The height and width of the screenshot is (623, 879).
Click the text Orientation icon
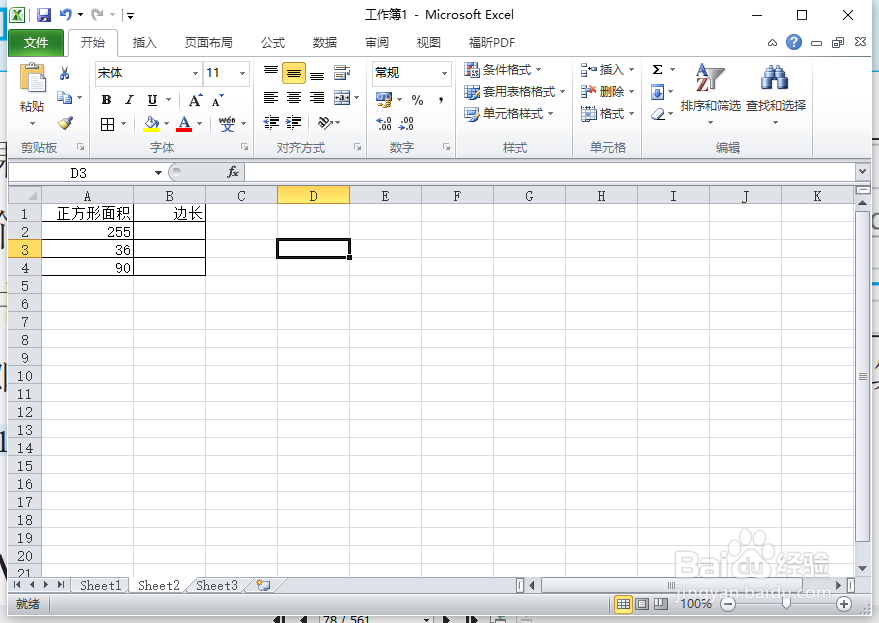pos(325,122)
